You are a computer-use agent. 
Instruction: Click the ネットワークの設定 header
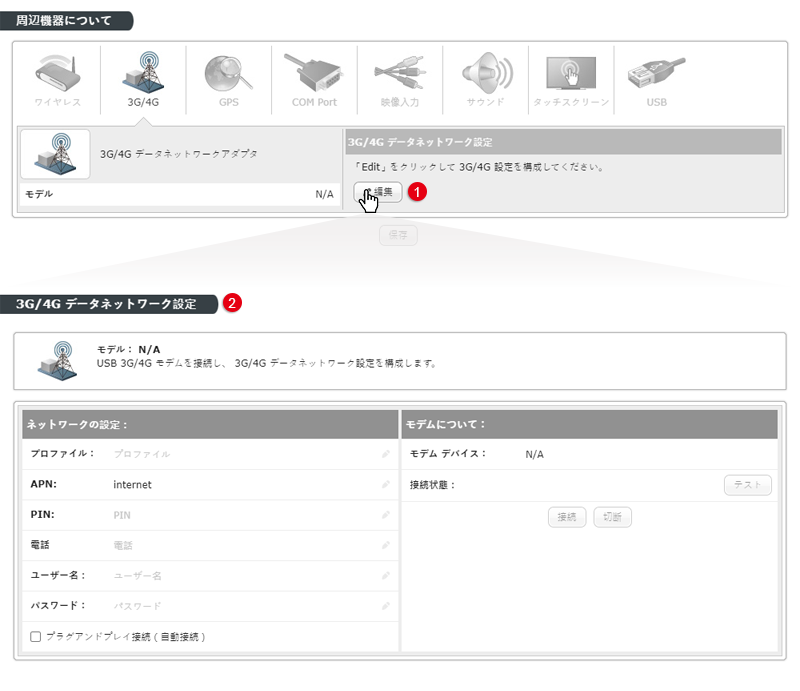210,424
